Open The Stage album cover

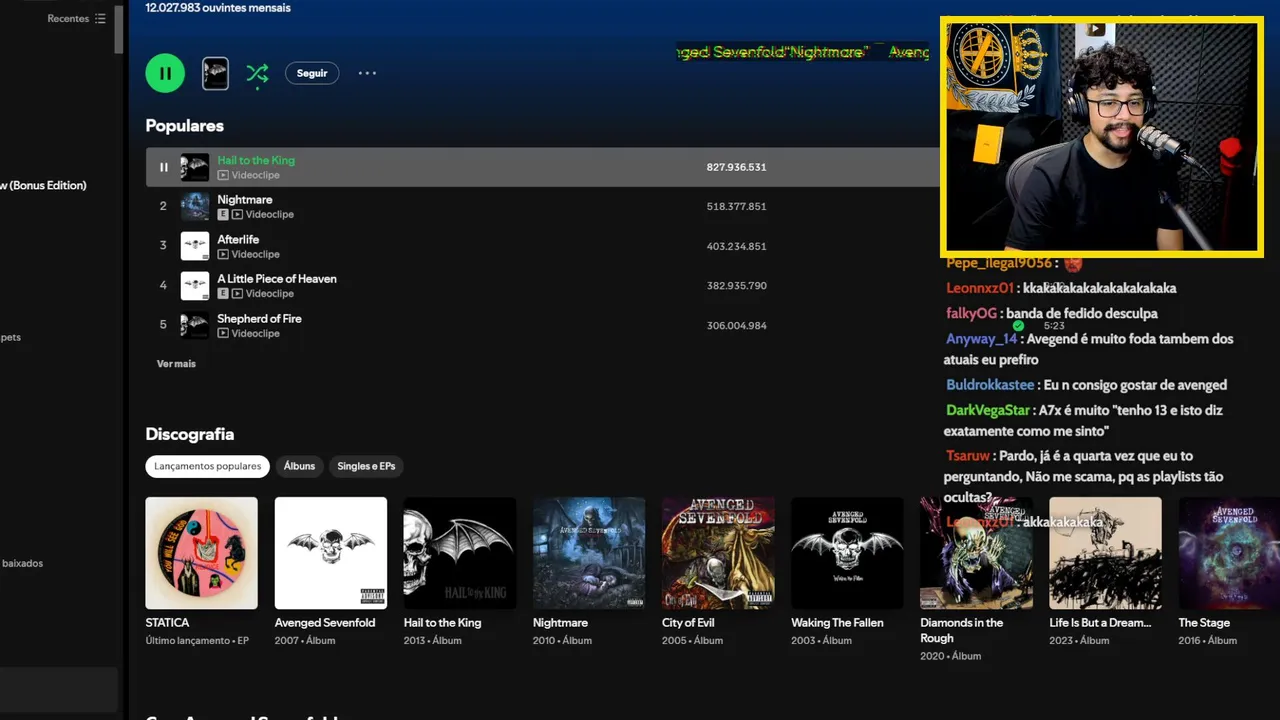pyautogui.click(x=1229, y=553)
